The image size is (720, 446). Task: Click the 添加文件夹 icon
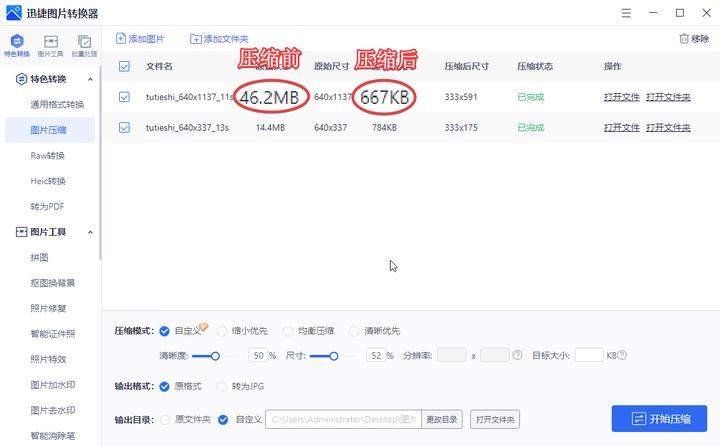pyautogui.click(x=196, y=39)
